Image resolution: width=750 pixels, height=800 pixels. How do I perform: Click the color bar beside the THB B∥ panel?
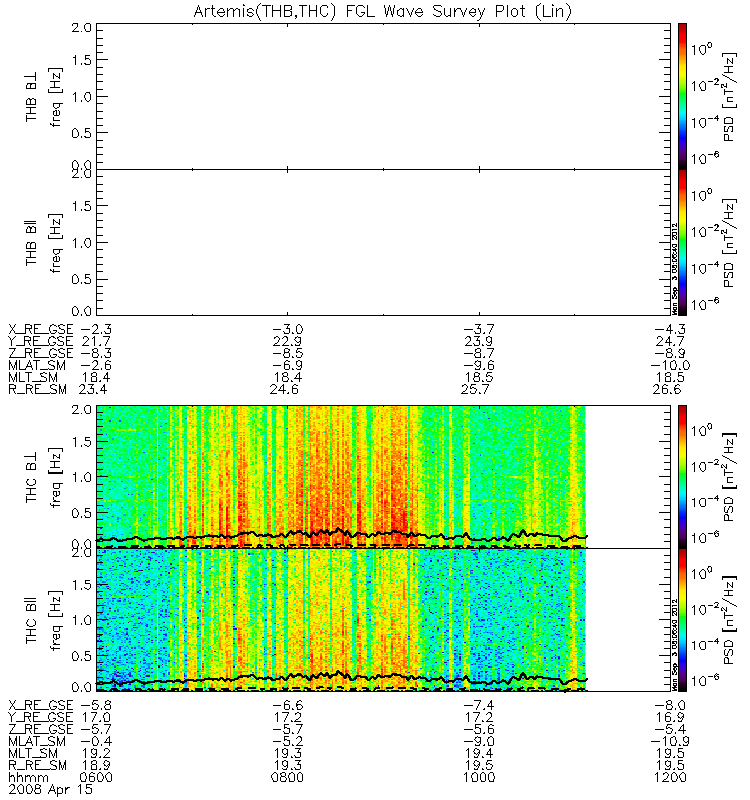682,242
